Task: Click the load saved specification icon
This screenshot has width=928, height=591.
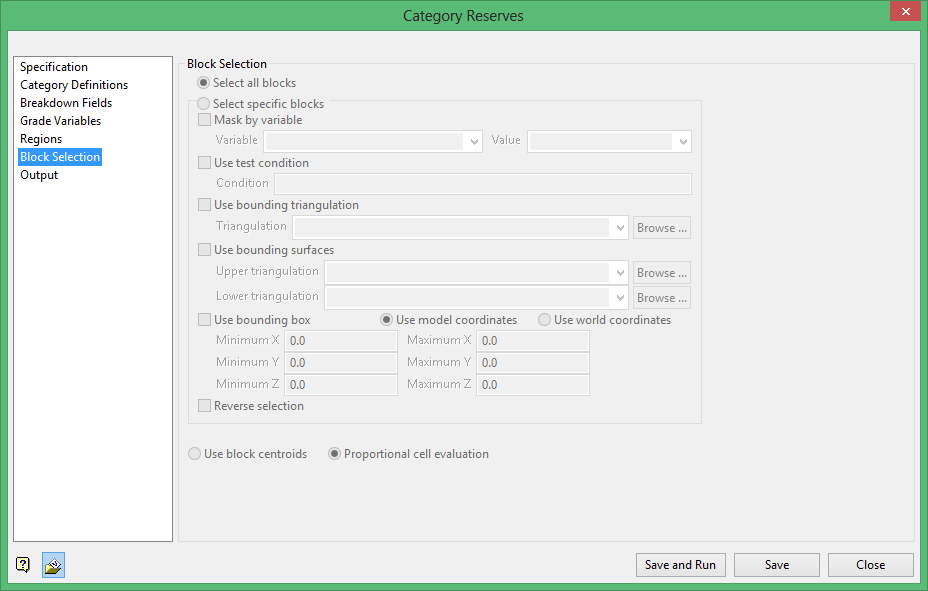Action: pos(53,565)
